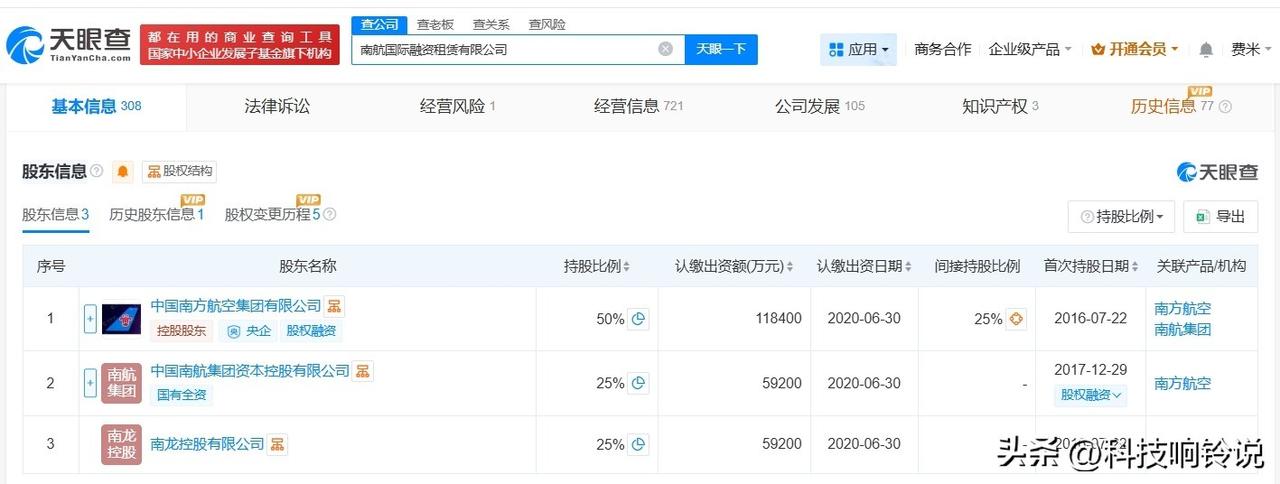
Task: Click the pie chart icon in row 2
Action: pos(638,383)
